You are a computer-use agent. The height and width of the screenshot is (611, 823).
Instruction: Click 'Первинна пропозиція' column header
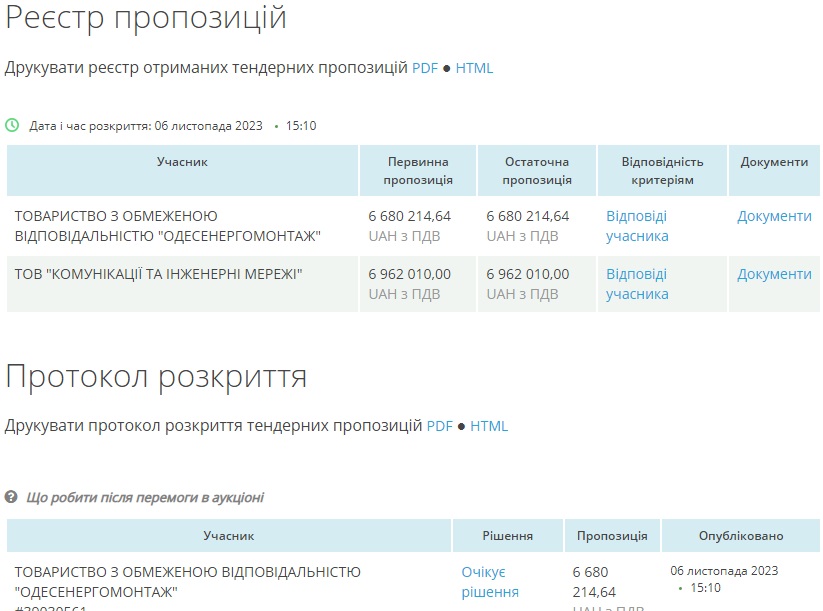(x=418, y=171)
